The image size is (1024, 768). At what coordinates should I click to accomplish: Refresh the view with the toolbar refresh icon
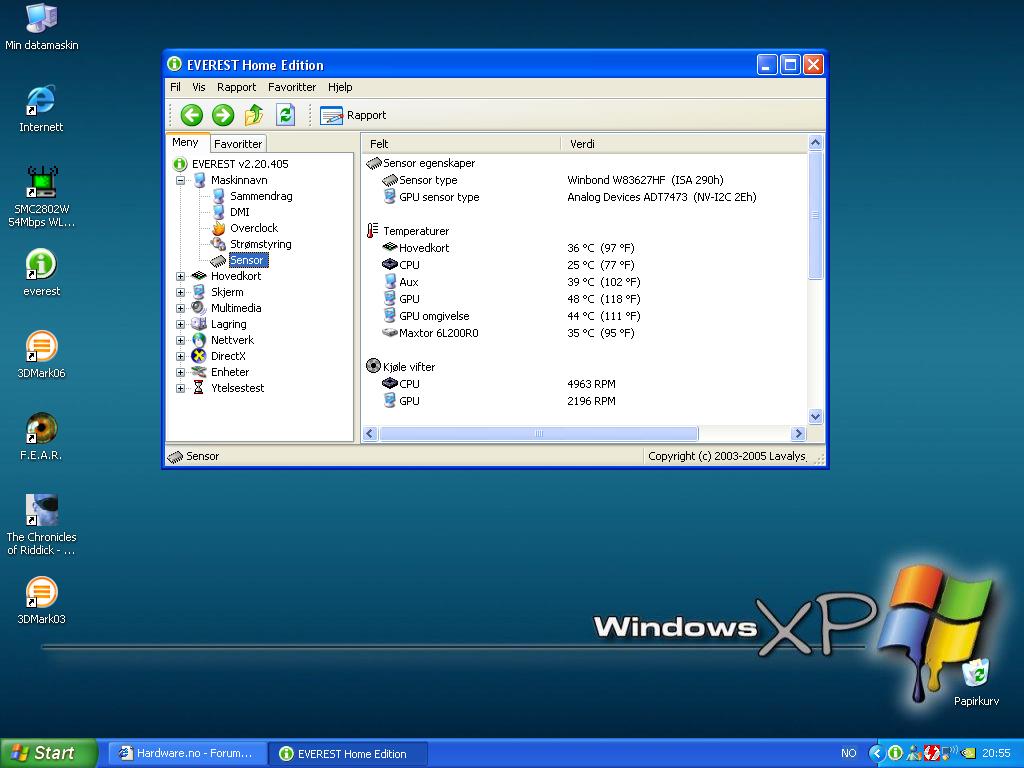(x=285, y=115)
